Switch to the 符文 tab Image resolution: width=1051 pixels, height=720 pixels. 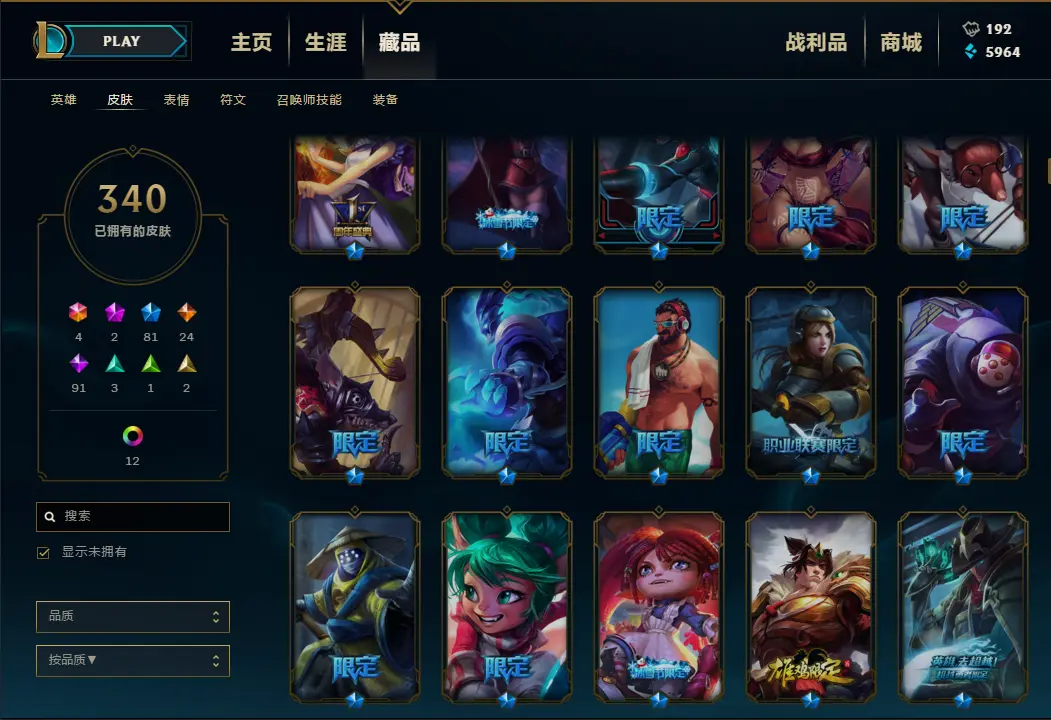coord(233,100)
